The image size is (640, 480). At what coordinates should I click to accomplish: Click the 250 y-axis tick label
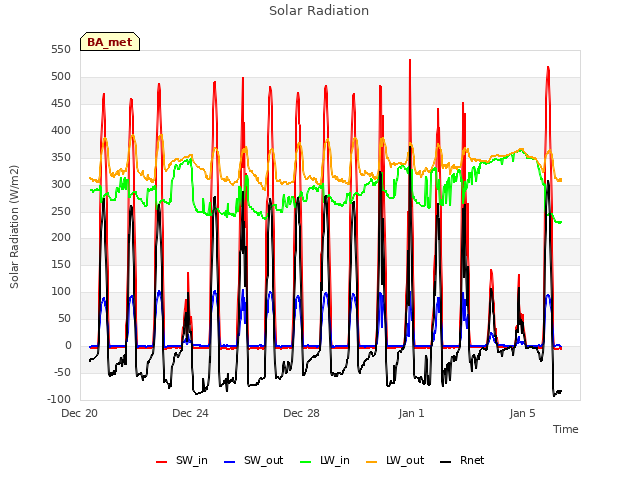click(61, 211)
